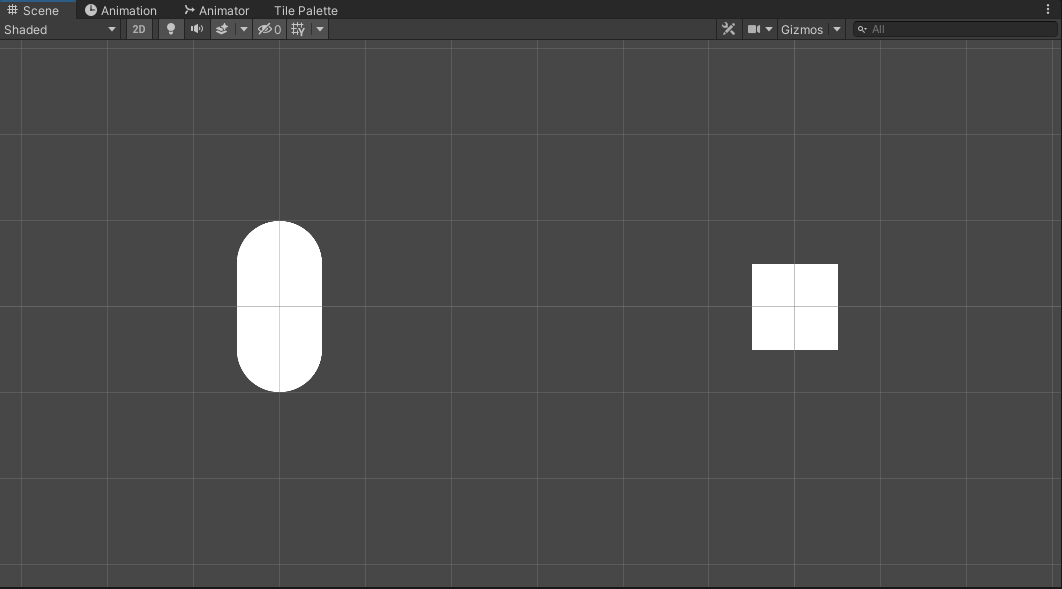
Task: Select the white capsule sprite in the scene
Action: (280, 305)
